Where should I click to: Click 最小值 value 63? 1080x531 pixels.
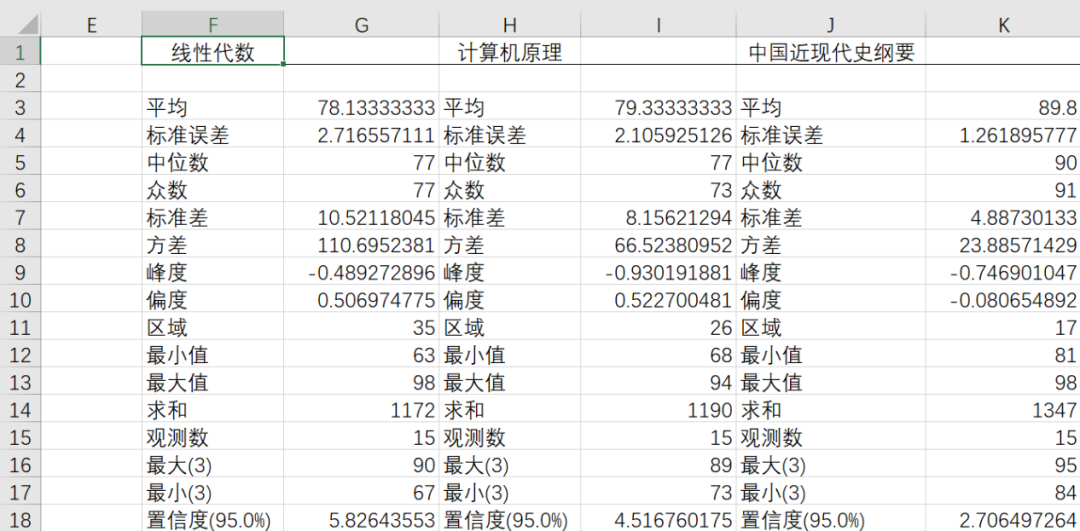tap(424, 355)
